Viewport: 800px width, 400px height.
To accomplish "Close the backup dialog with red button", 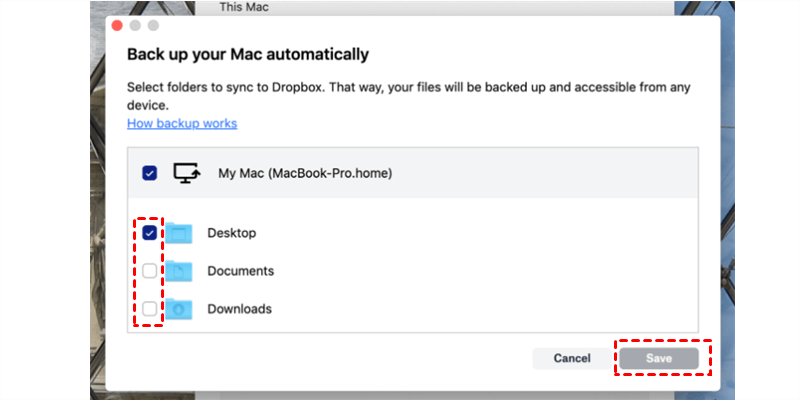I will (x=119, y=23).
